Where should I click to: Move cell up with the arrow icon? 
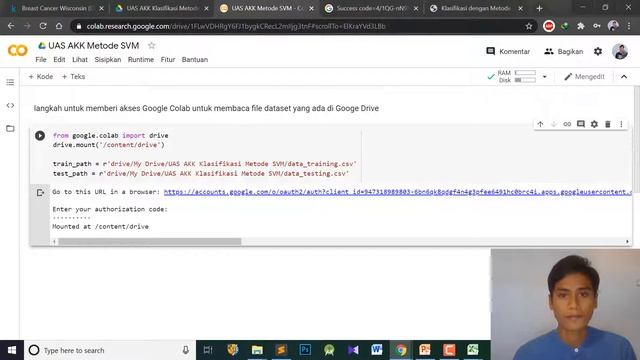540,124
